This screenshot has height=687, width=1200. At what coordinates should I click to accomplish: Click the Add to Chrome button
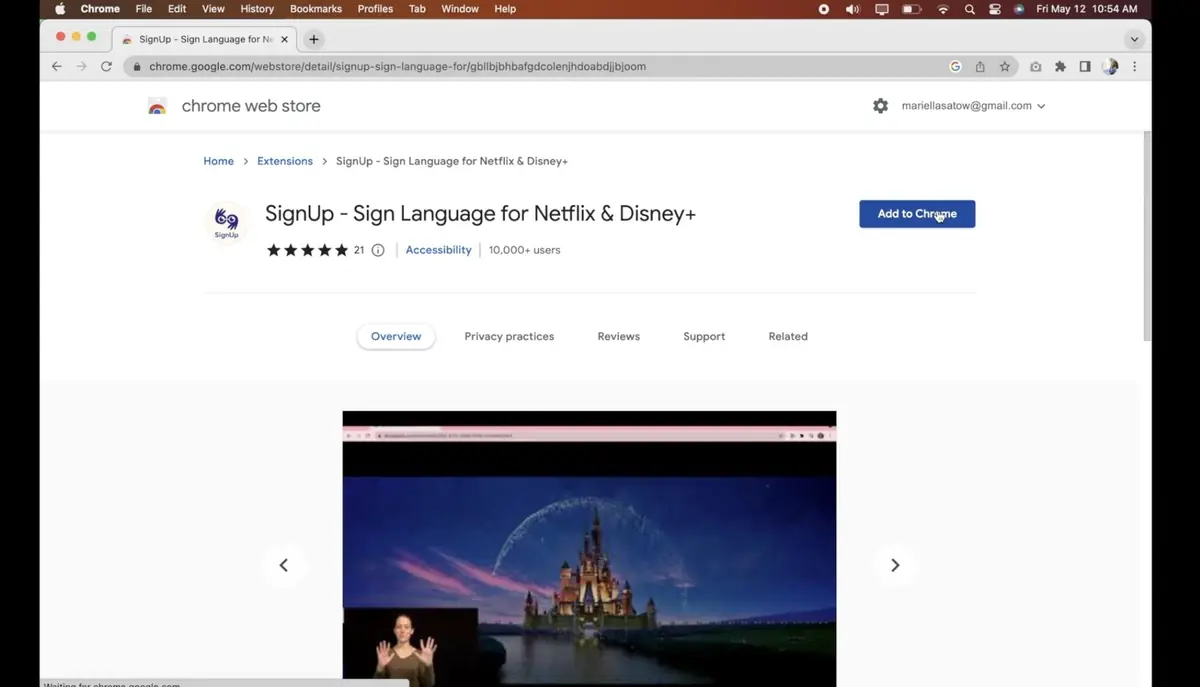tap(917, 214)
